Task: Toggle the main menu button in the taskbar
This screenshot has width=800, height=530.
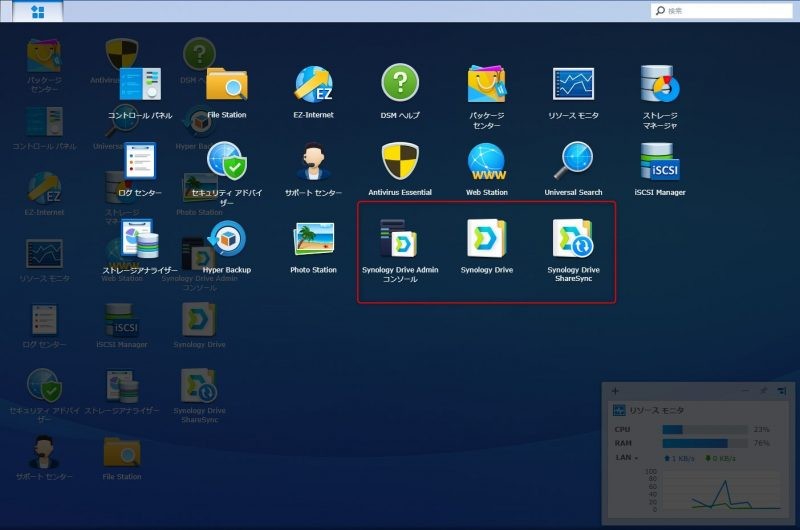Action: click(x=36, y=11)
